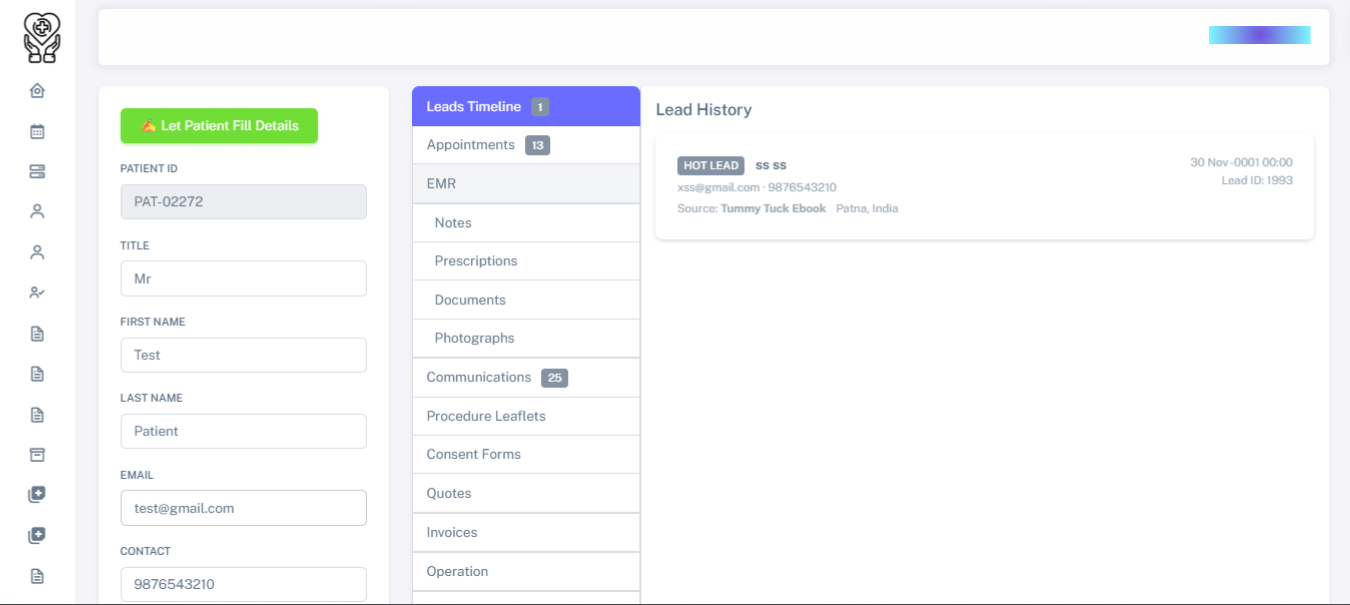
Task: Open the Operation tab
Action: coord(526,571)
